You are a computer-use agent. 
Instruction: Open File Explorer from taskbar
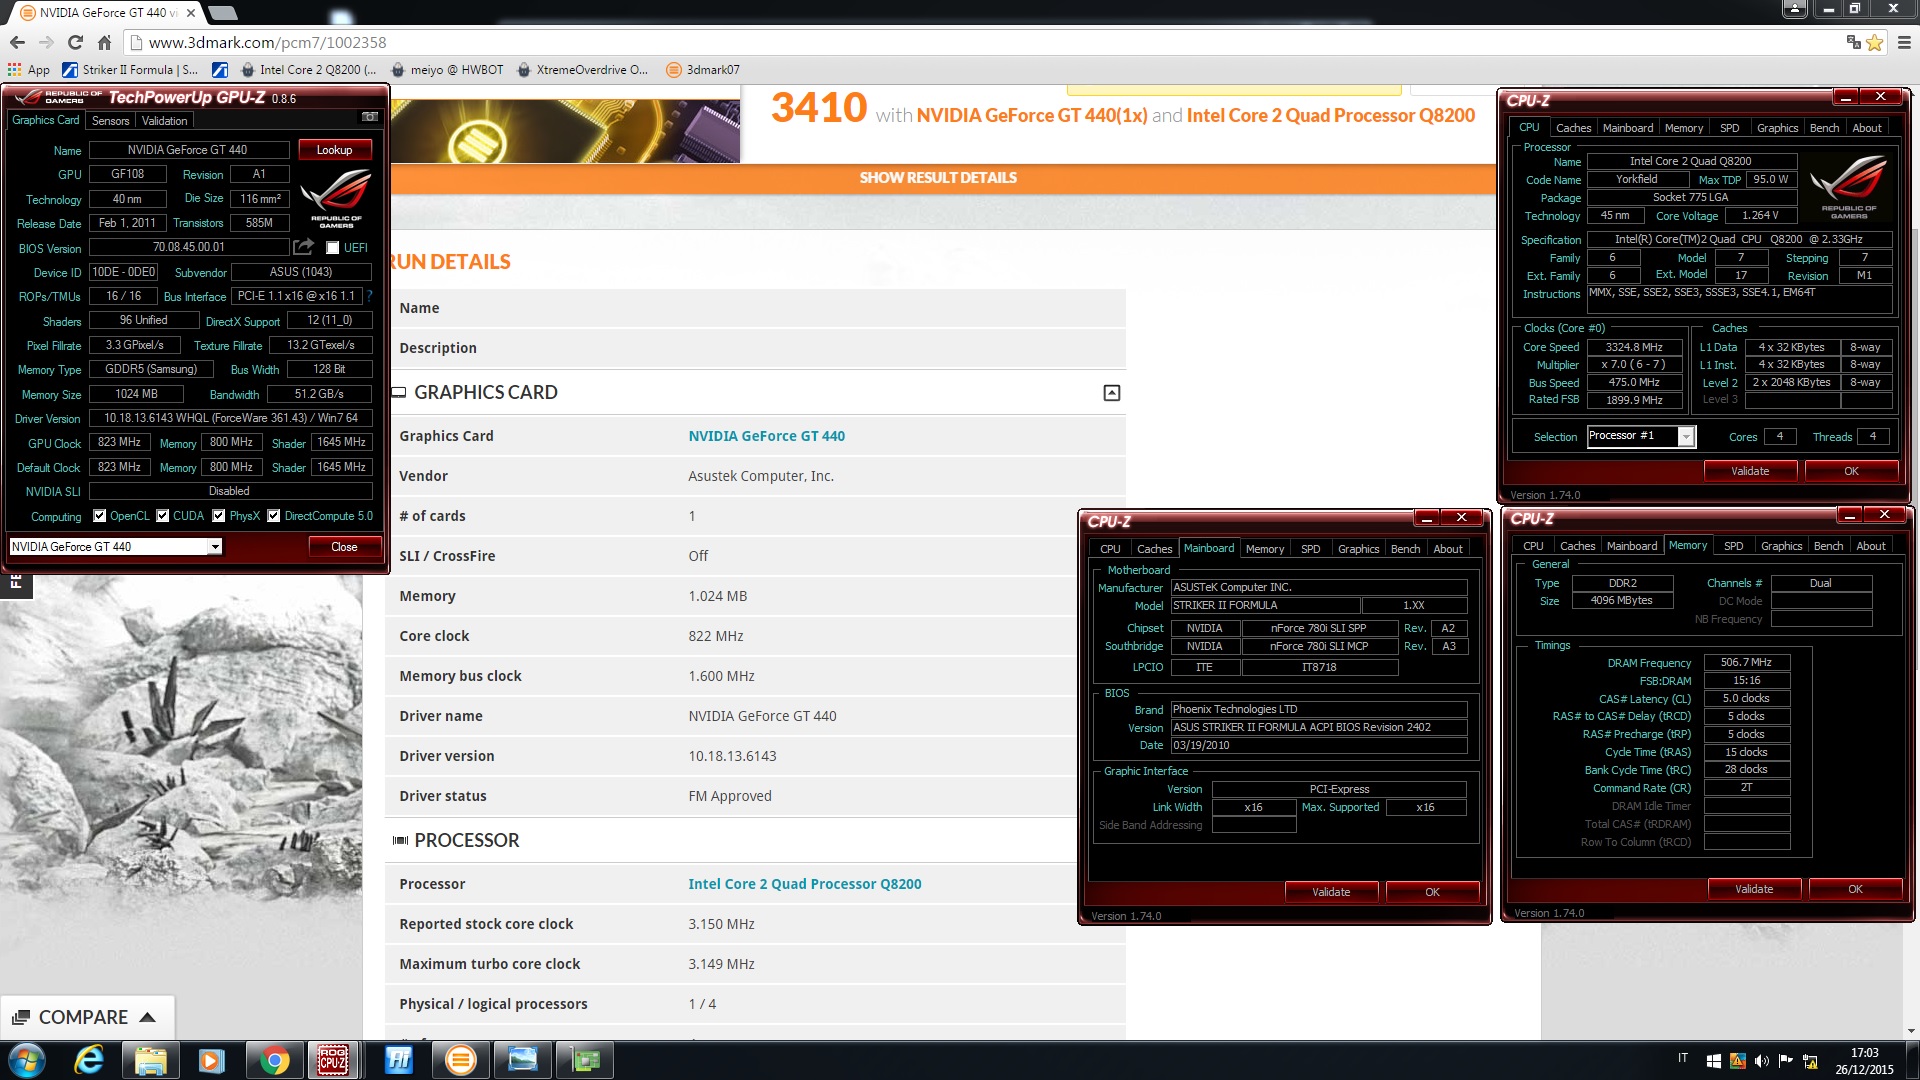pyautogui.click(x=151, y=1060)
